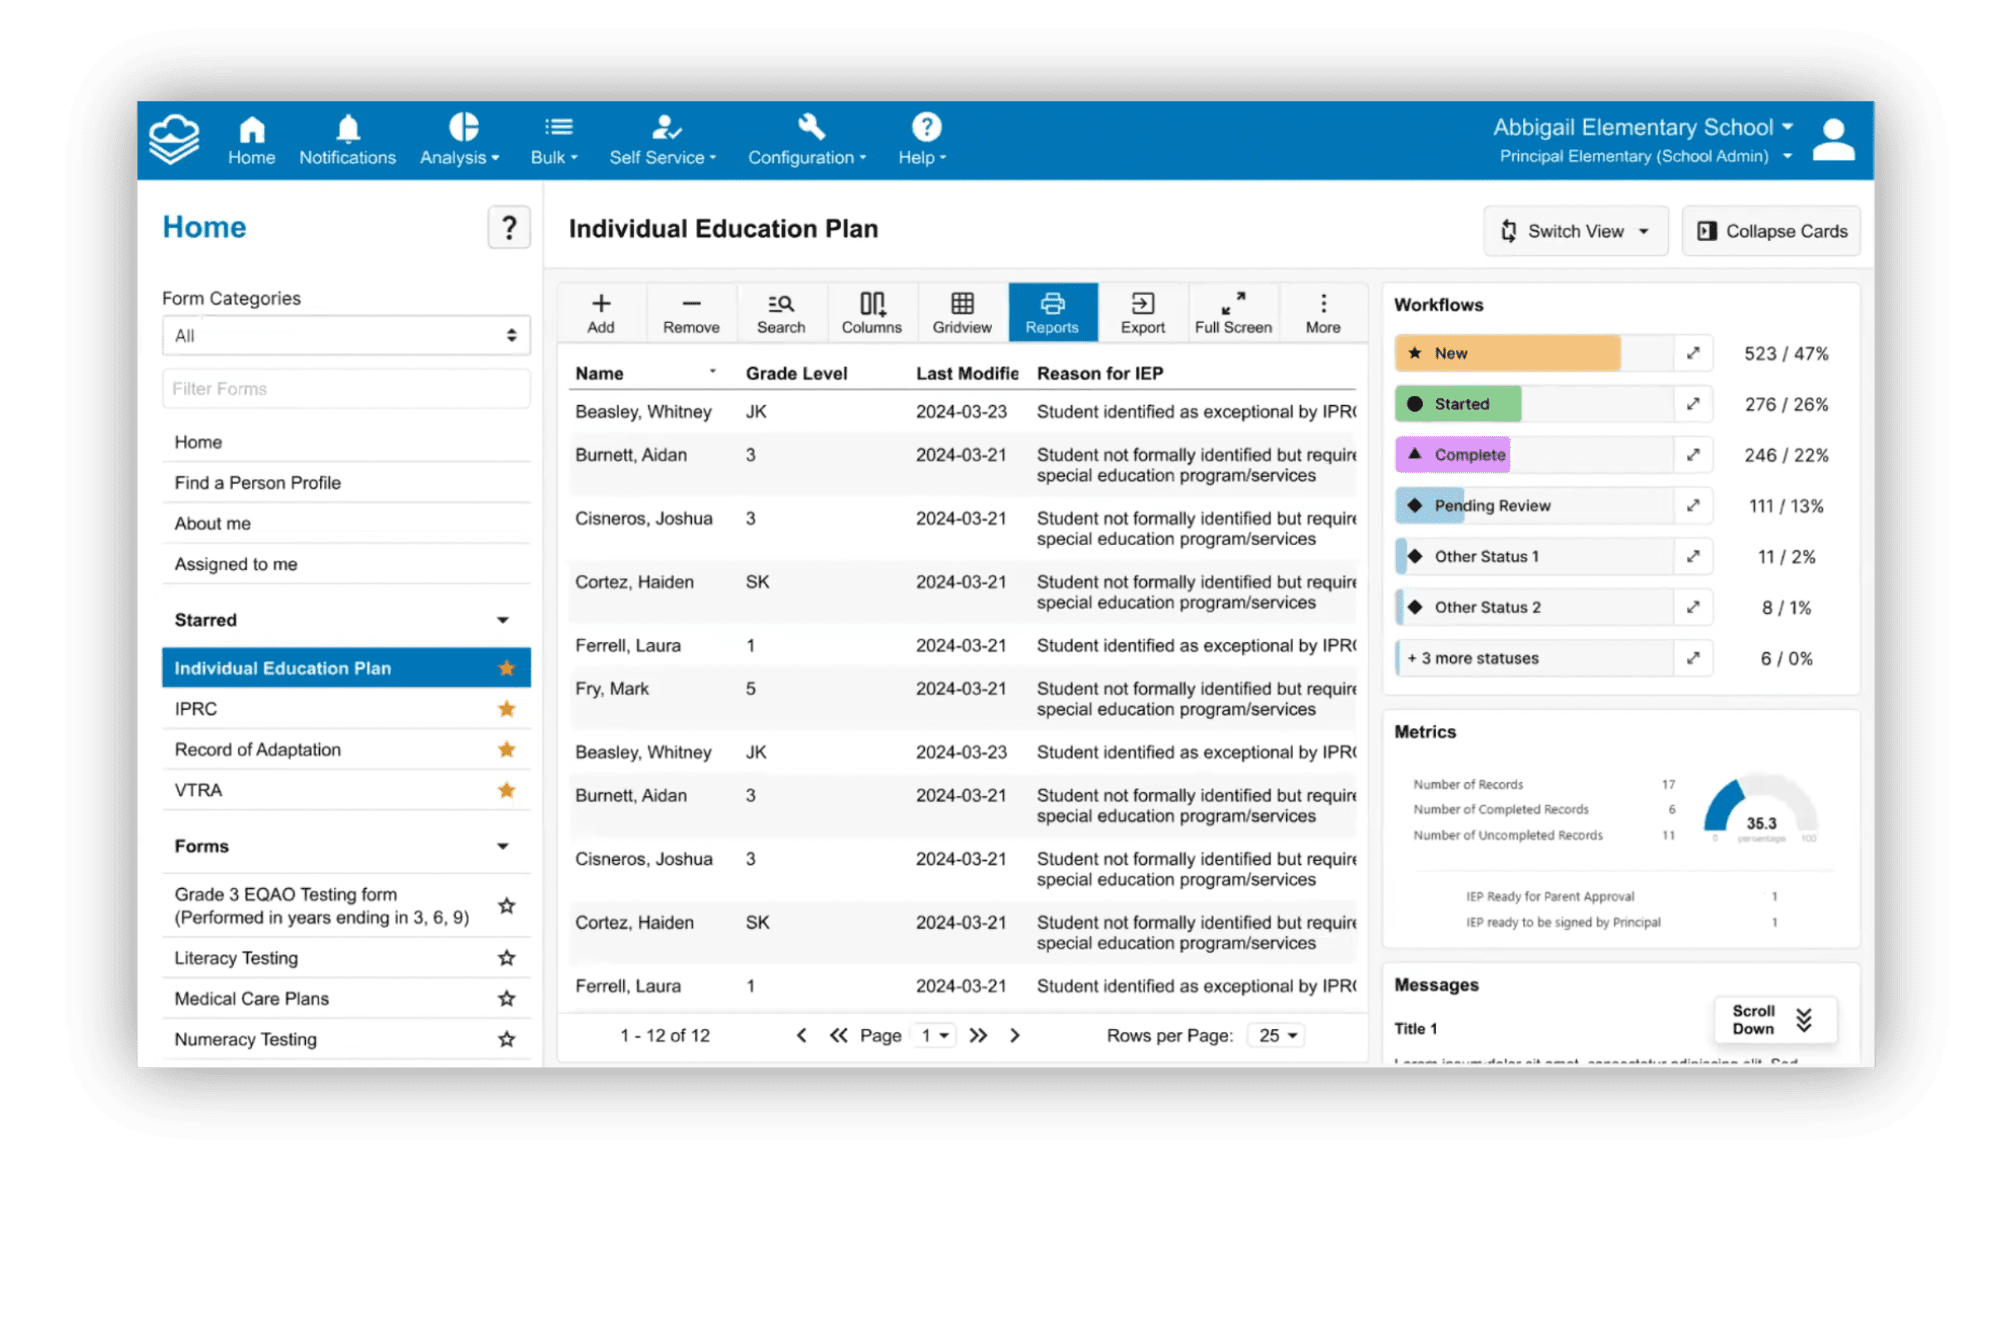Click Search in the toolbar
The image size is (2000, 1320).
click(781, 313)
